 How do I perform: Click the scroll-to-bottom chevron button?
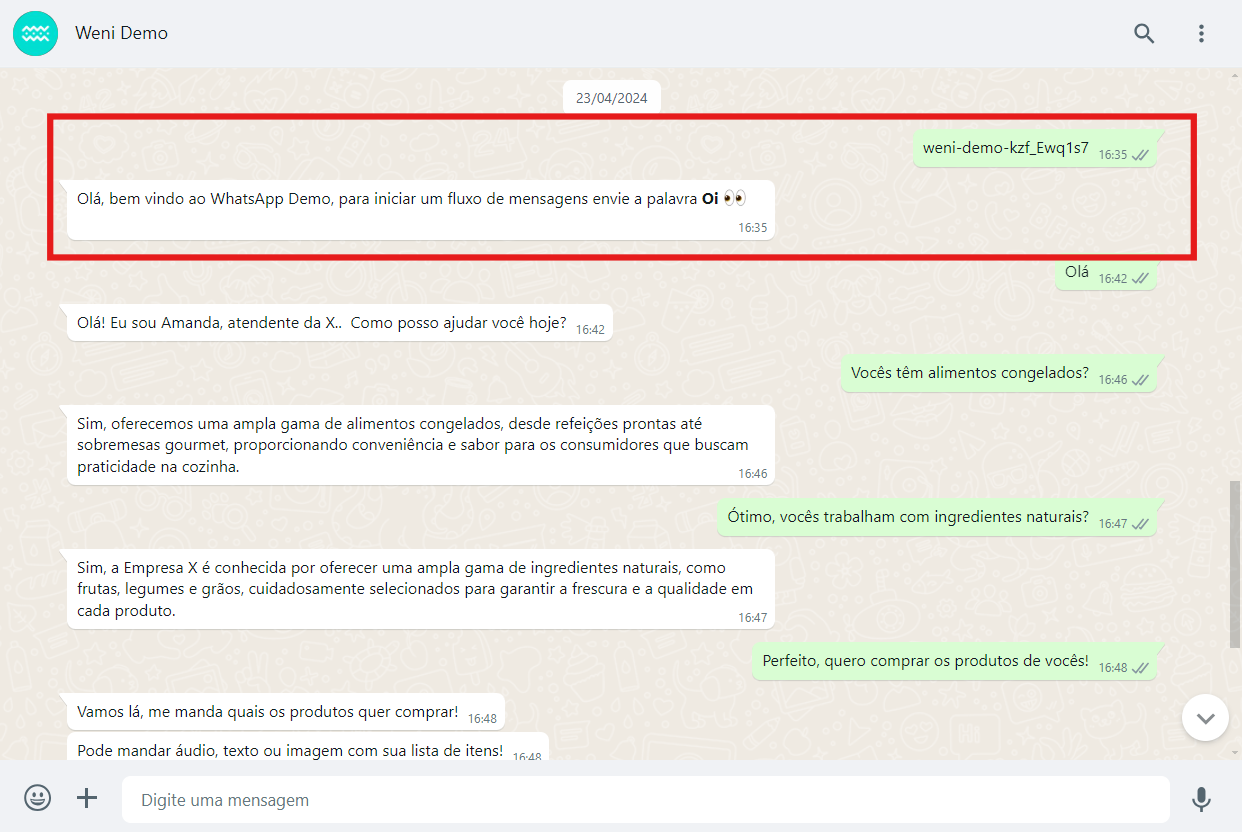[1205, 718]
